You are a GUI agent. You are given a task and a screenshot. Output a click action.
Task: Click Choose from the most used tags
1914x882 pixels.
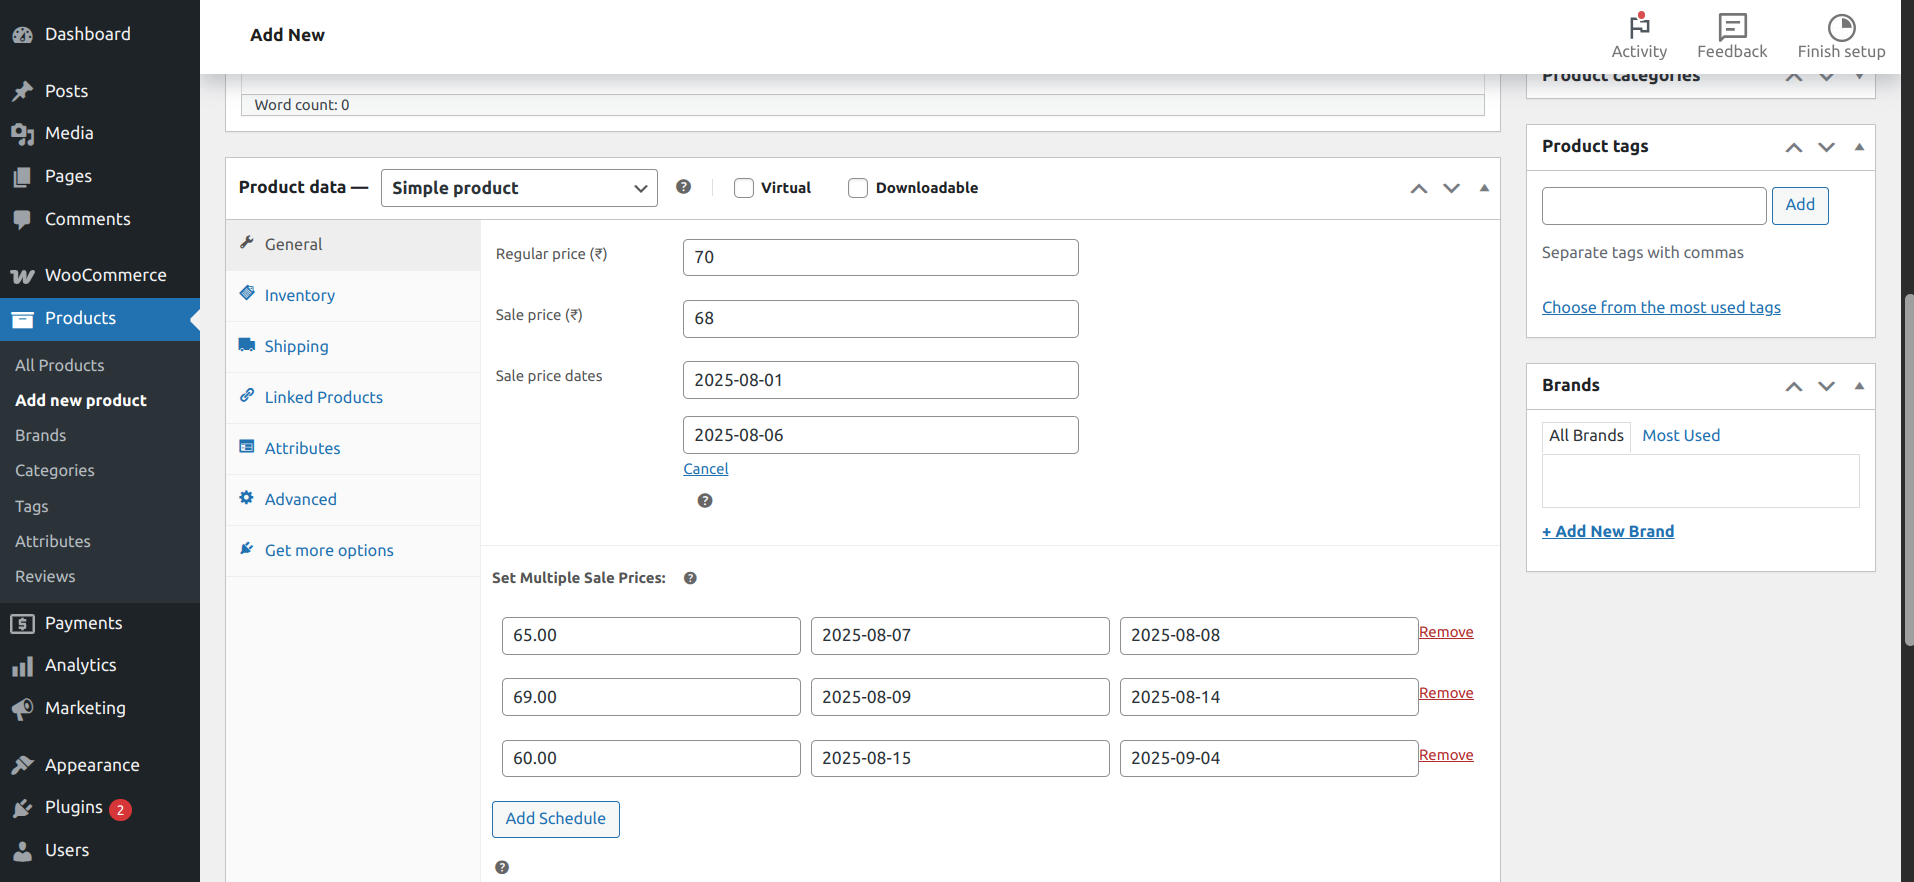point(1661,308)
